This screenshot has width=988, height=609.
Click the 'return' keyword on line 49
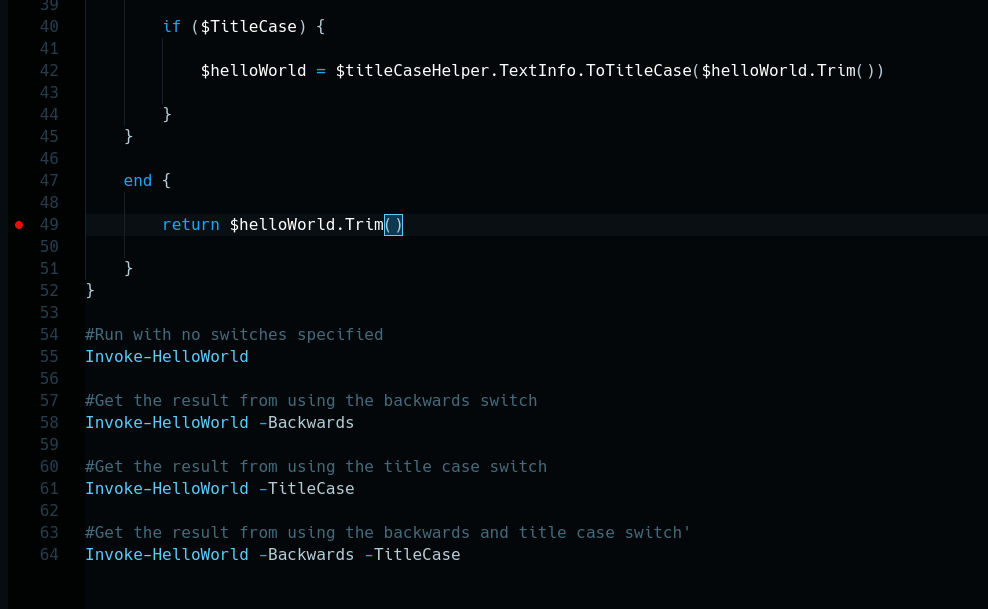[x=190, y=225]
